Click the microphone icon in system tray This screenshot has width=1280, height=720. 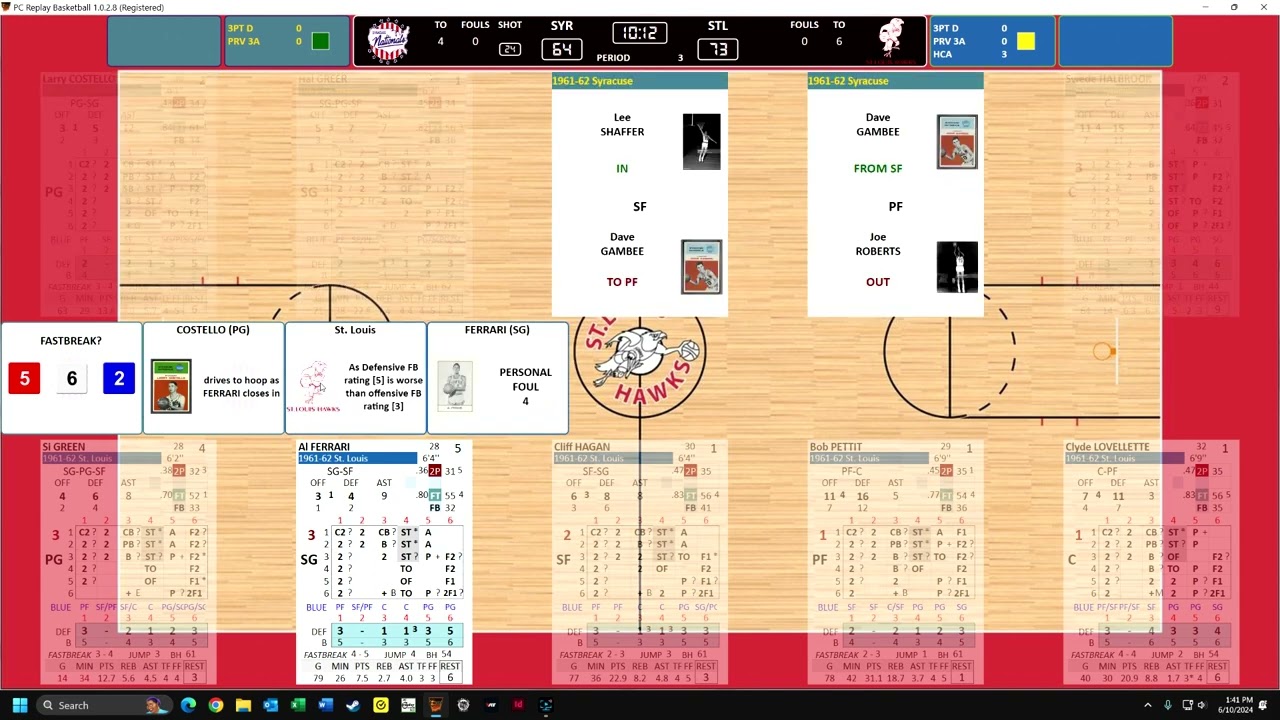coord(1168,705)
